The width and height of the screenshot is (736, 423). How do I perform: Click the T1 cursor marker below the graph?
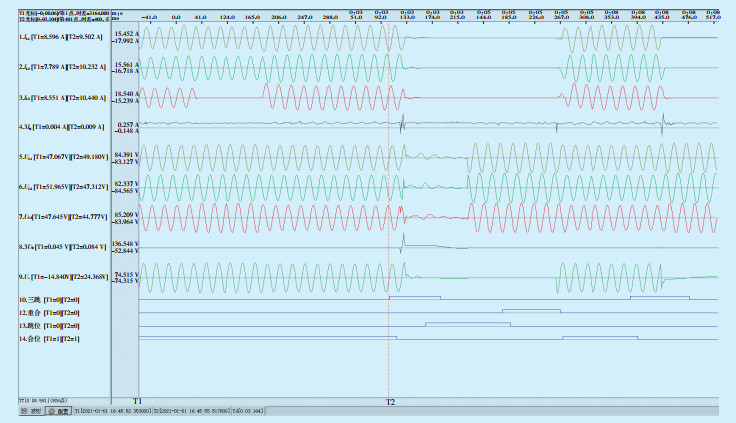[138, 400]
